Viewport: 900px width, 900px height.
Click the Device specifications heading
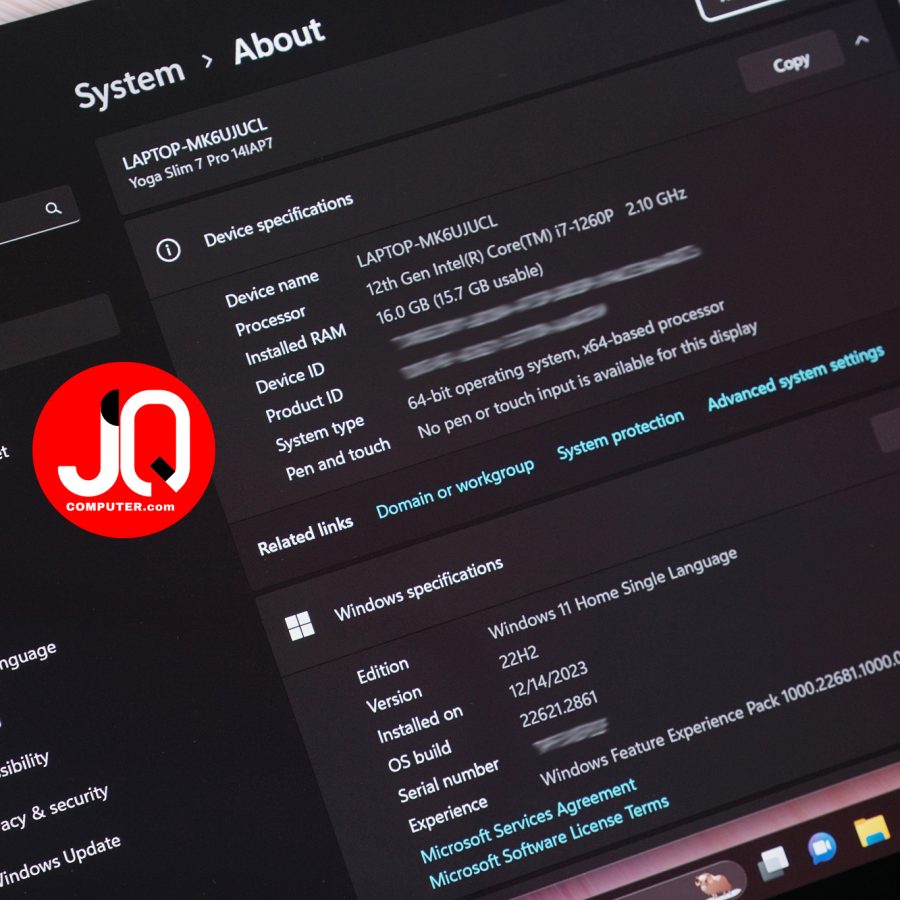pos(278,220)
